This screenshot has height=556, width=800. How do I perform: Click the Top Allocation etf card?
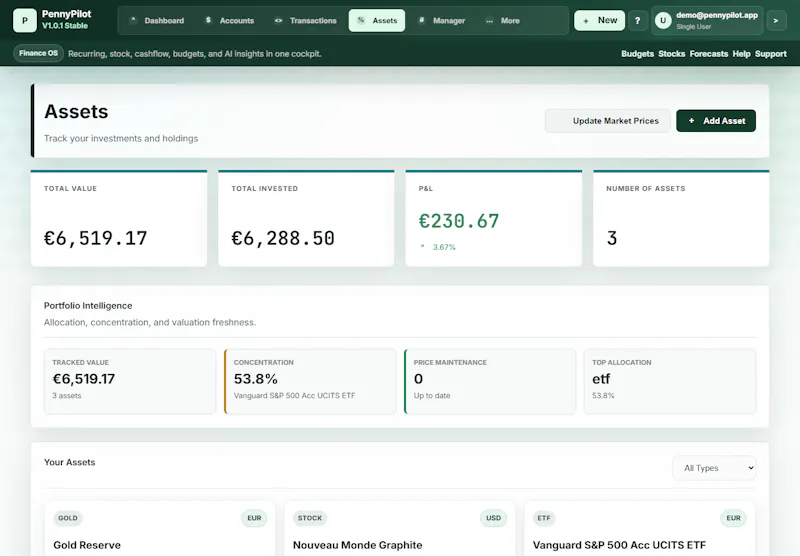pyautogui.click(x=670, y=381)
